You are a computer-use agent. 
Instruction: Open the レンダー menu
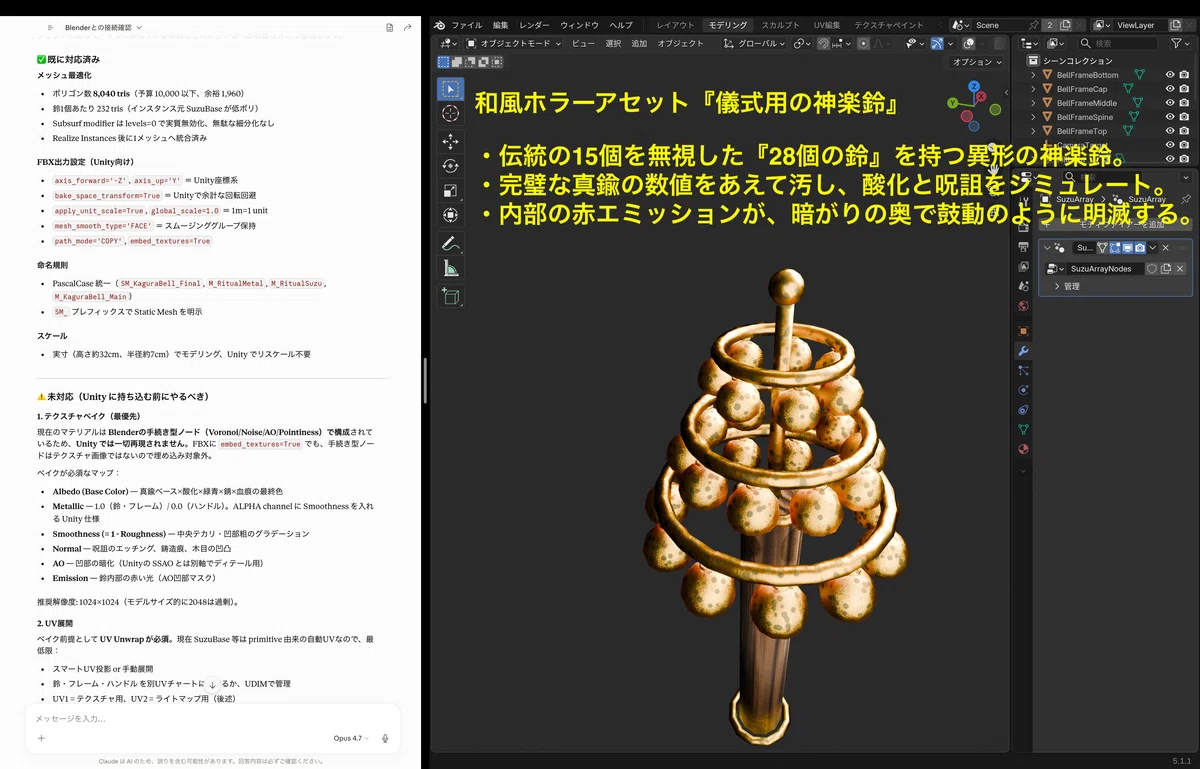[535, 25]
